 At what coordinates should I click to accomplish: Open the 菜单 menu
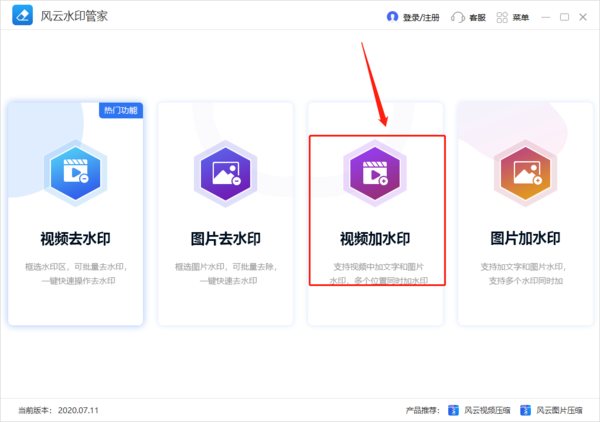tap(520, 18)
